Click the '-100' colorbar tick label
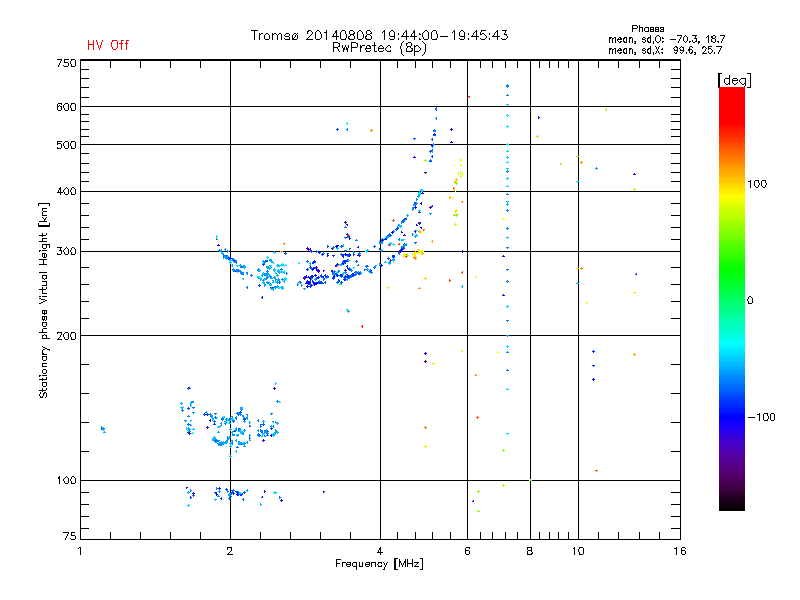800x600 pixels. click(x=761, y=417)
